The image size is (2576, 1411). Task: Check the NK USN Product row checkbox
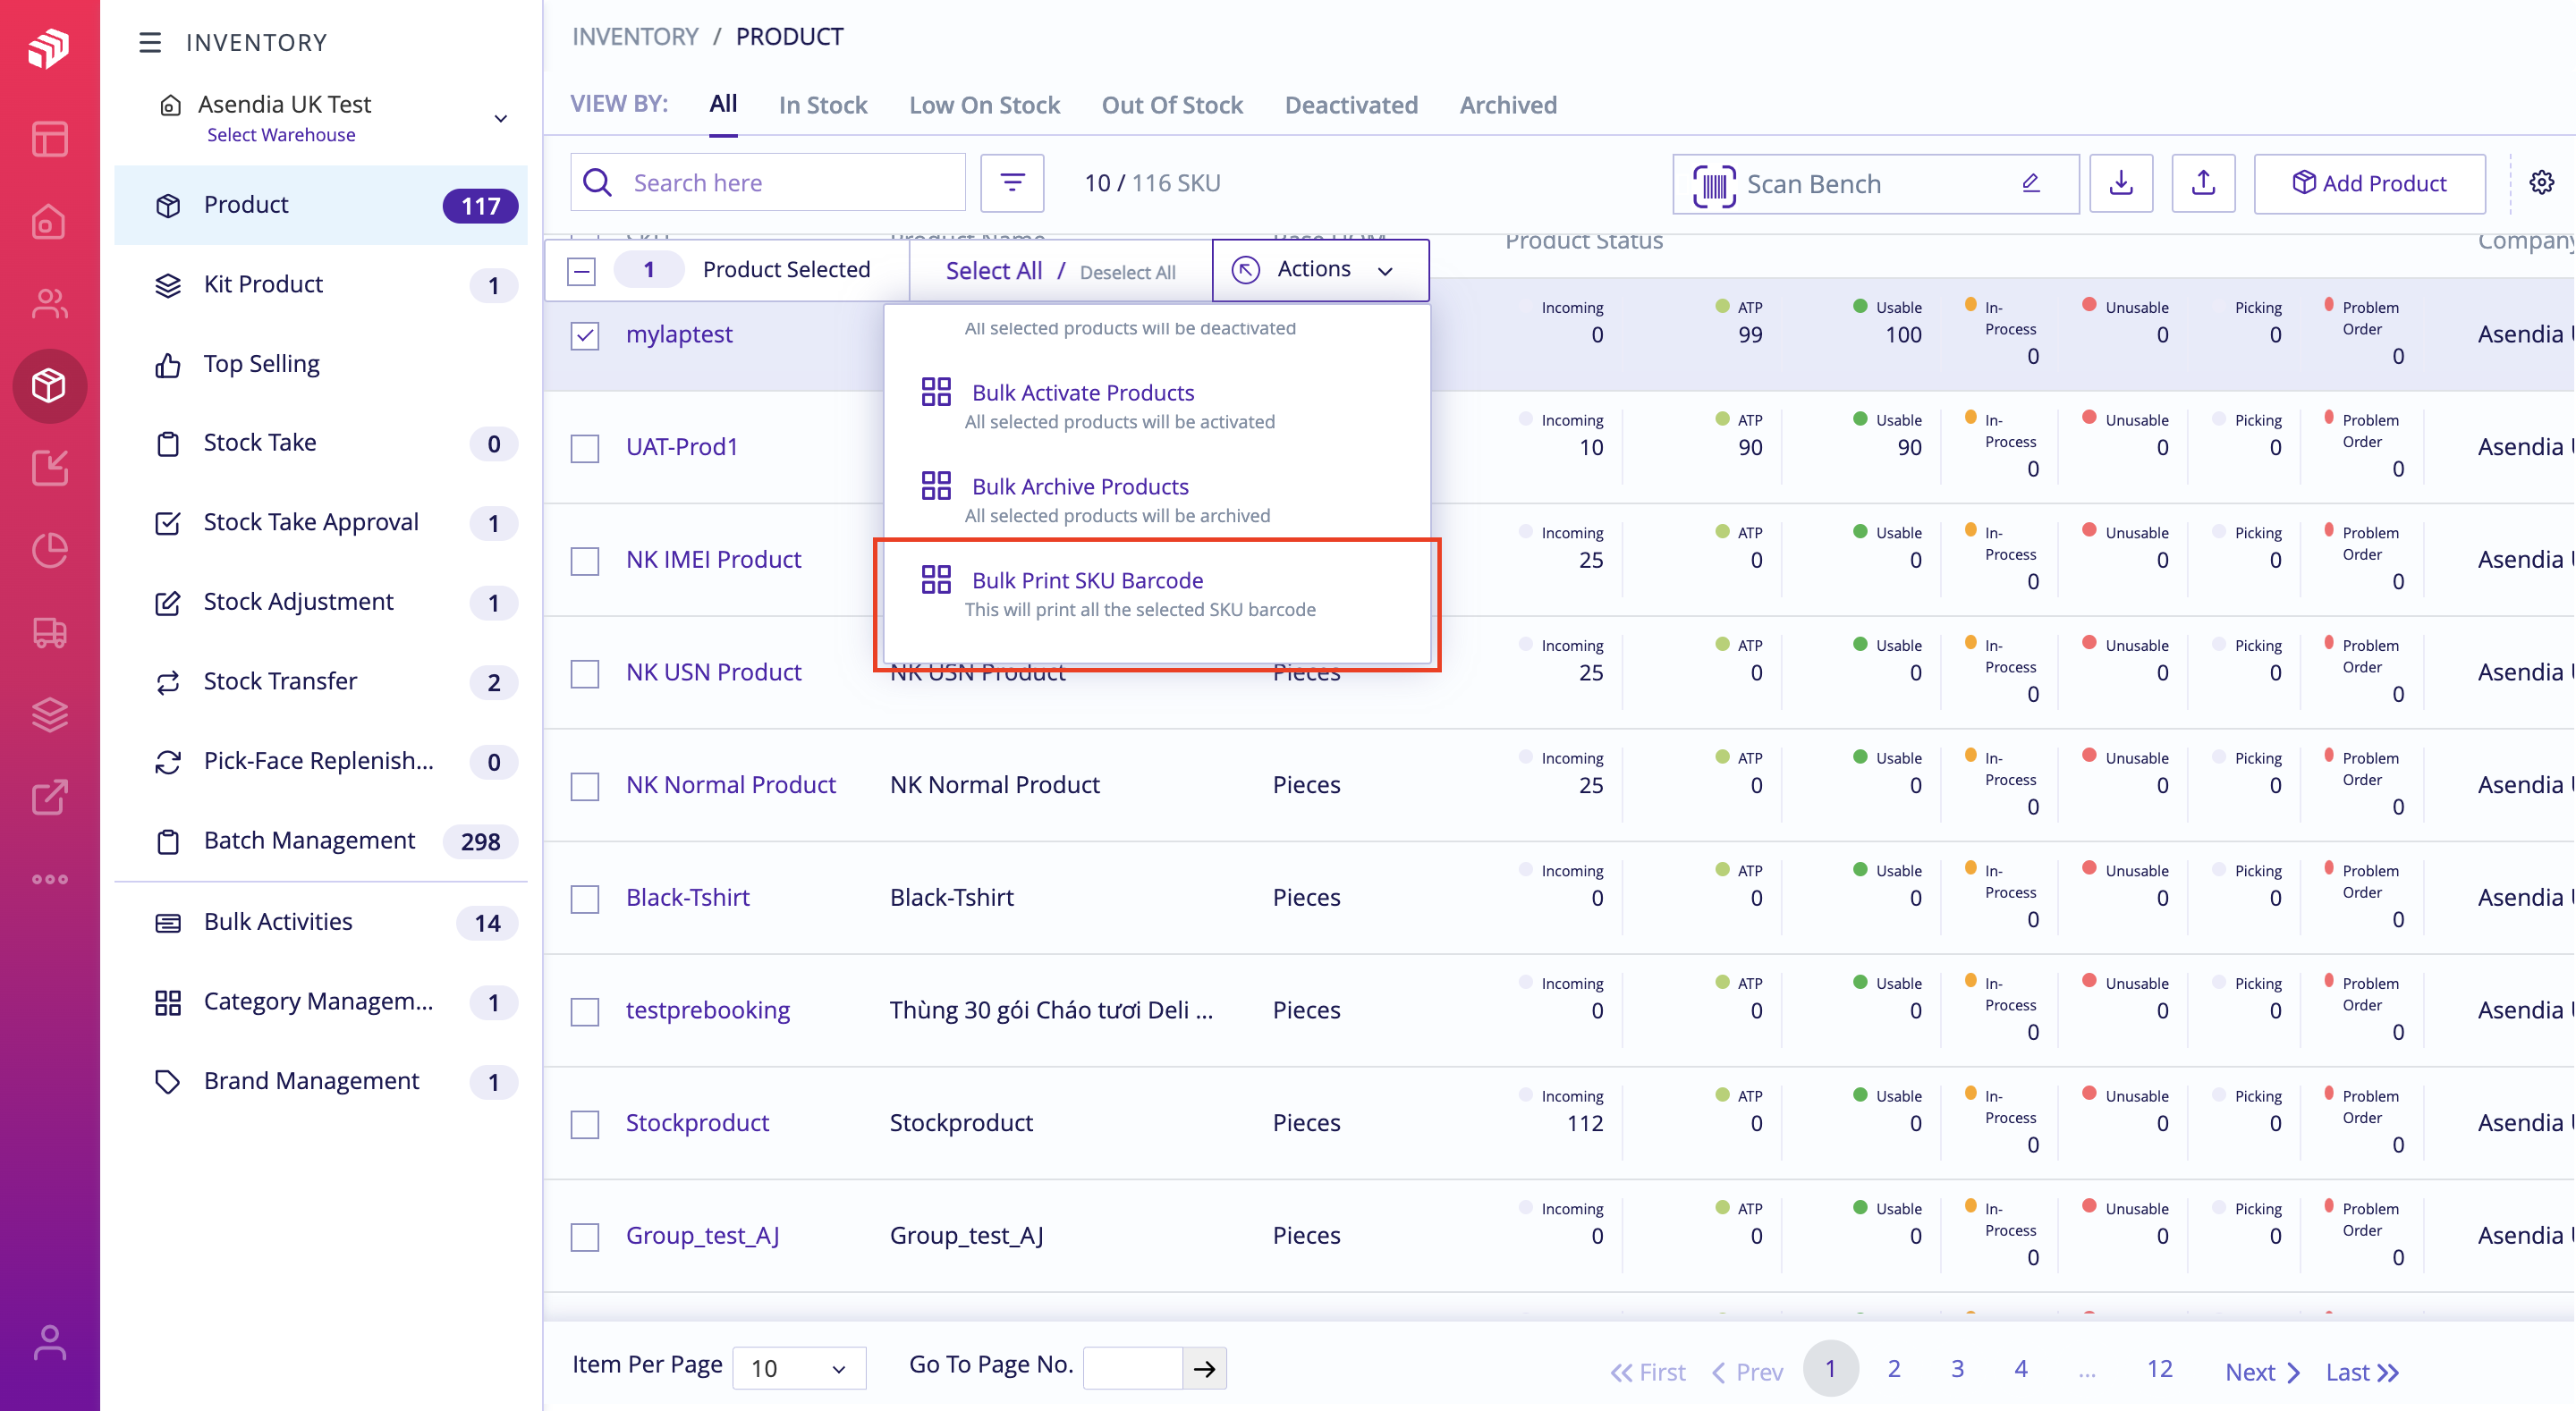[x=584, y=673]
